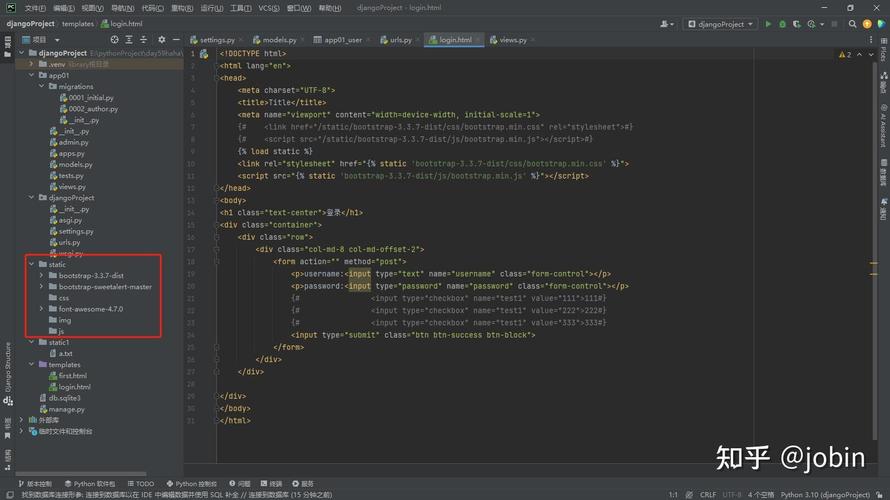890x500 pixels.
Task: Open Search Everywhere magnifier icon
Action: coord(853,24)
